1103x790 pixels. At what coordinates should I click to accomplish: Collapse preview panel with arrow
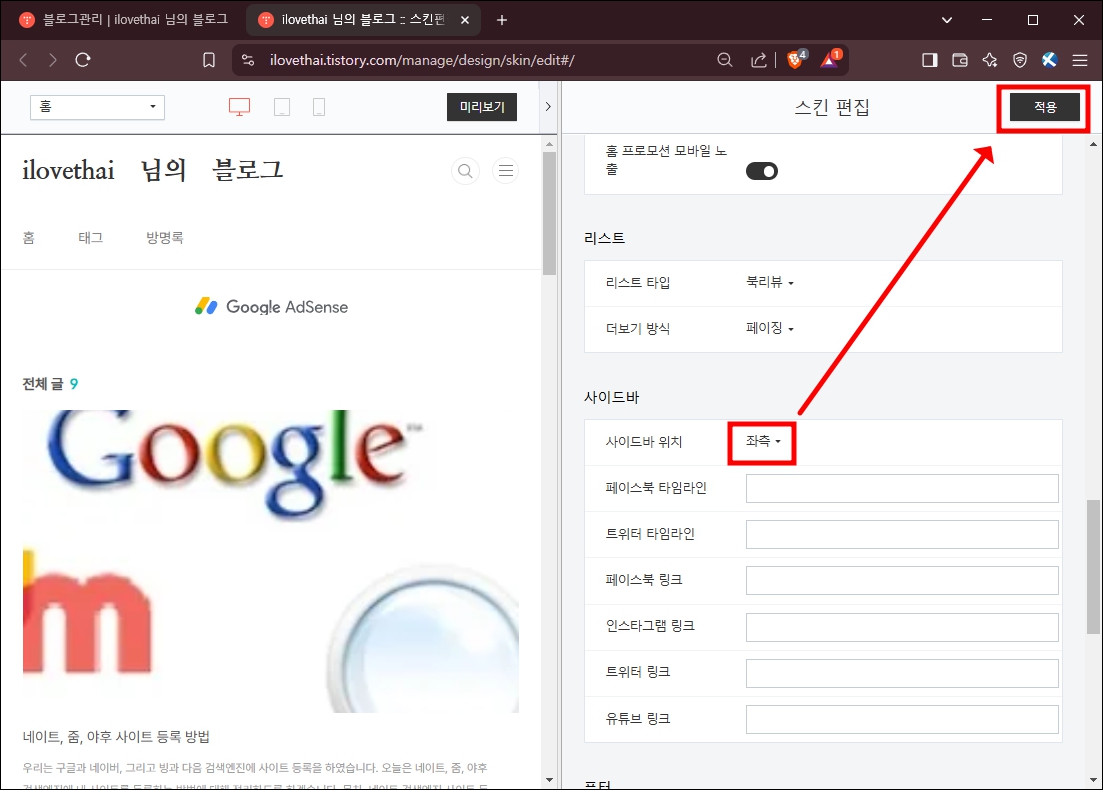pos(548,107)
